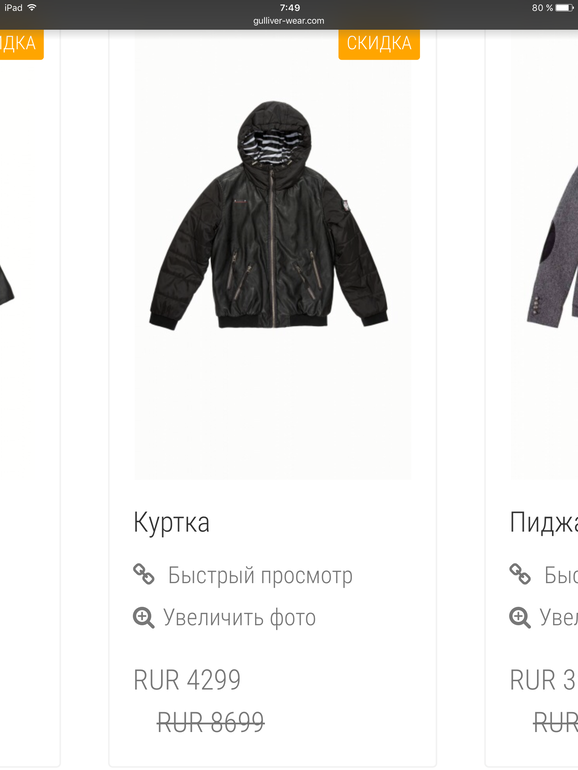This screenshot has height=770, width=578.
Task: Click the partial СКИДКА badge on left card
Action: 22,44
